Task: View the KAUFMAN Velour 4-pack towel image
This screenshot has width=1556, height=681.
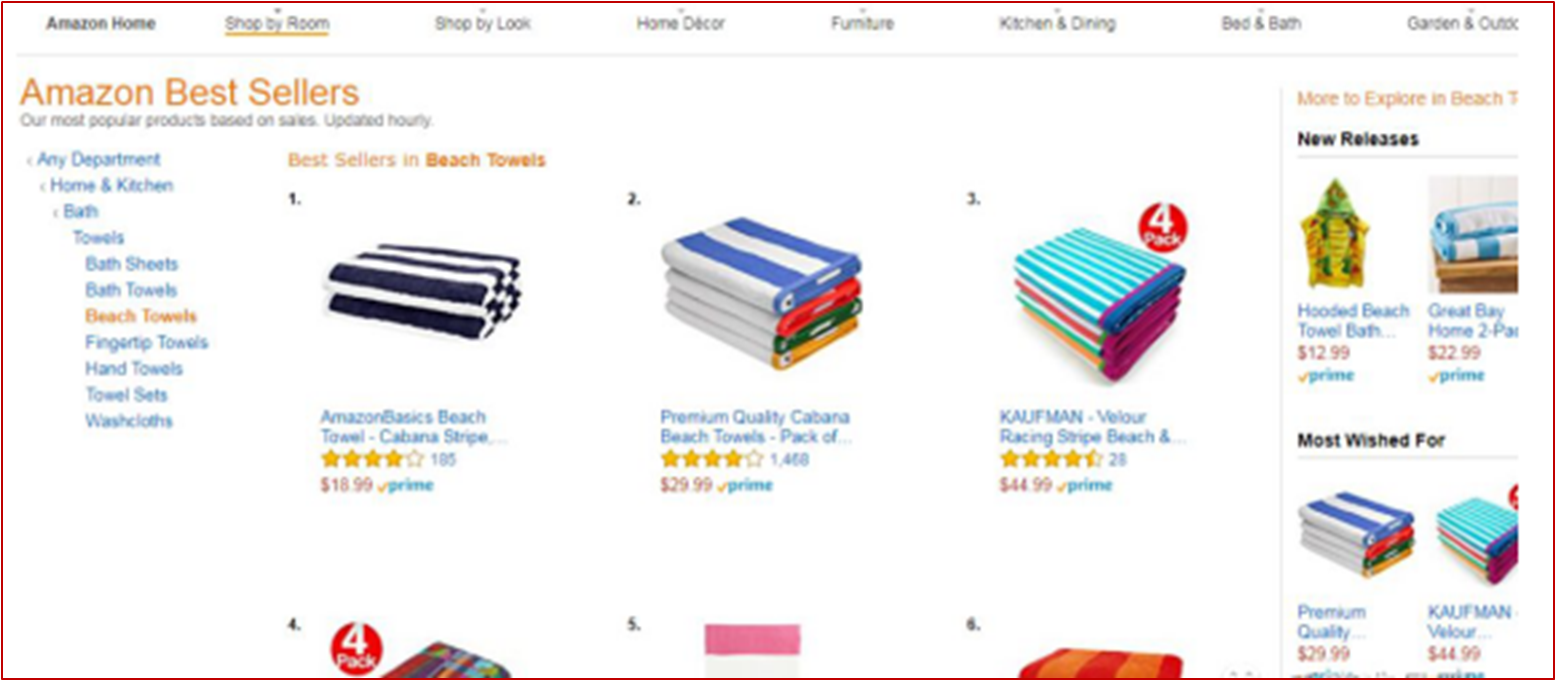Action: click(x=1098, y=297)
